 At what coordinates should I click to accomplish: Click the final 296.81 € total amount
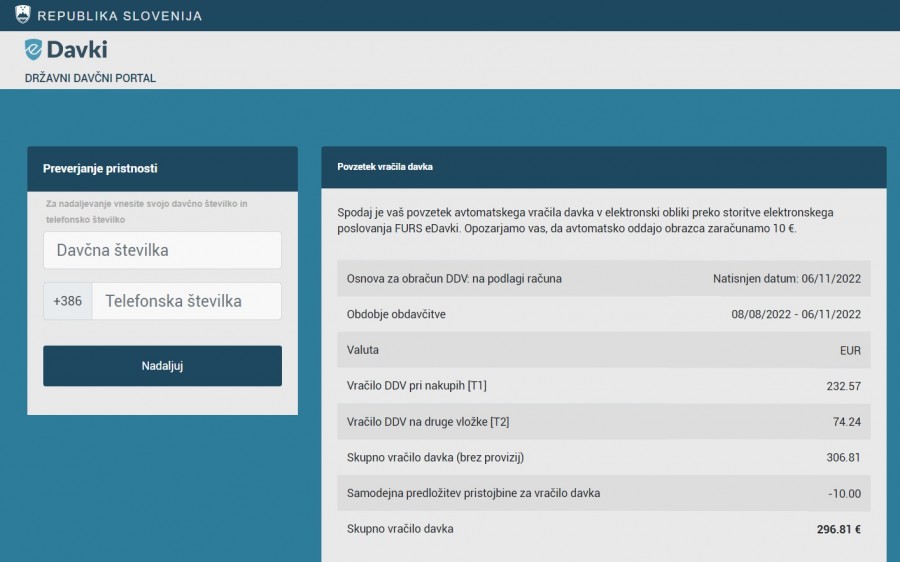coord(838,529)
